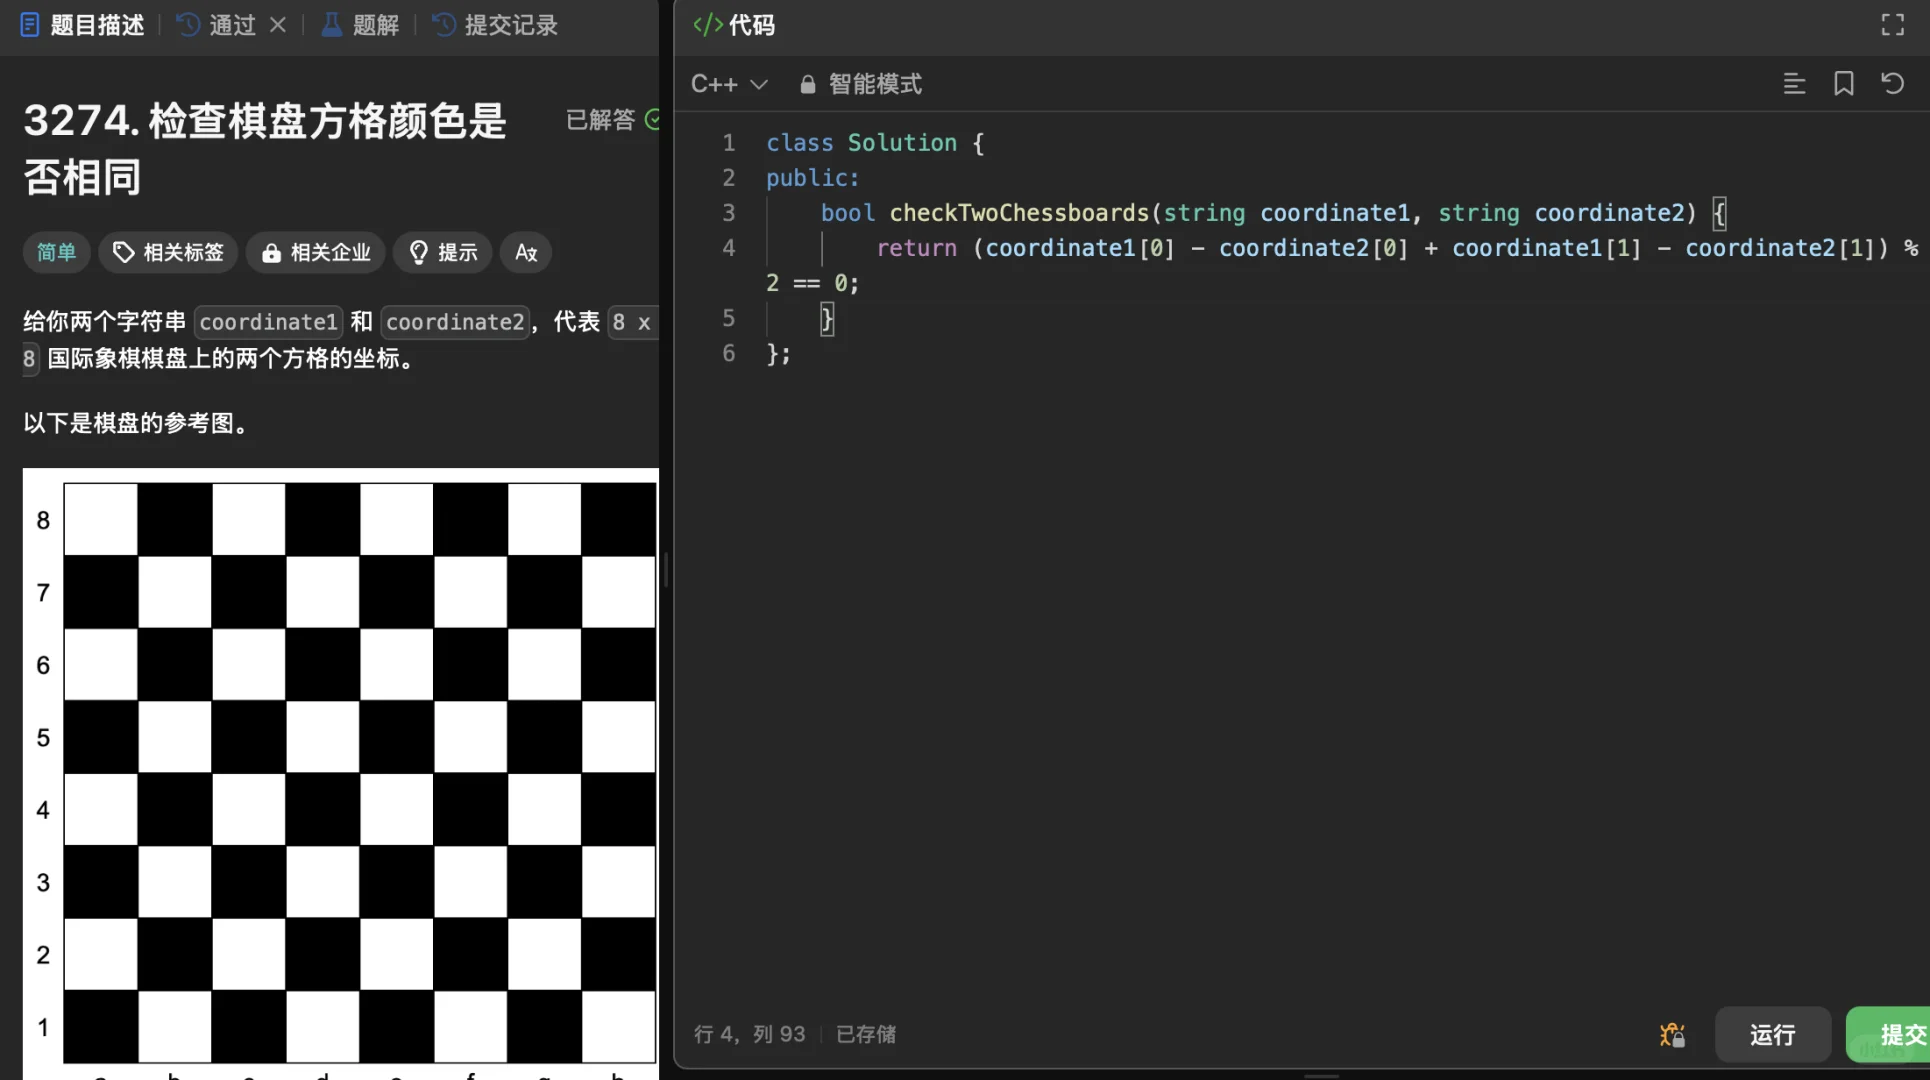Click the chessboard reference image
Screen dimensions: 1930x1080
pyautogui.click(x=341, y=773)
